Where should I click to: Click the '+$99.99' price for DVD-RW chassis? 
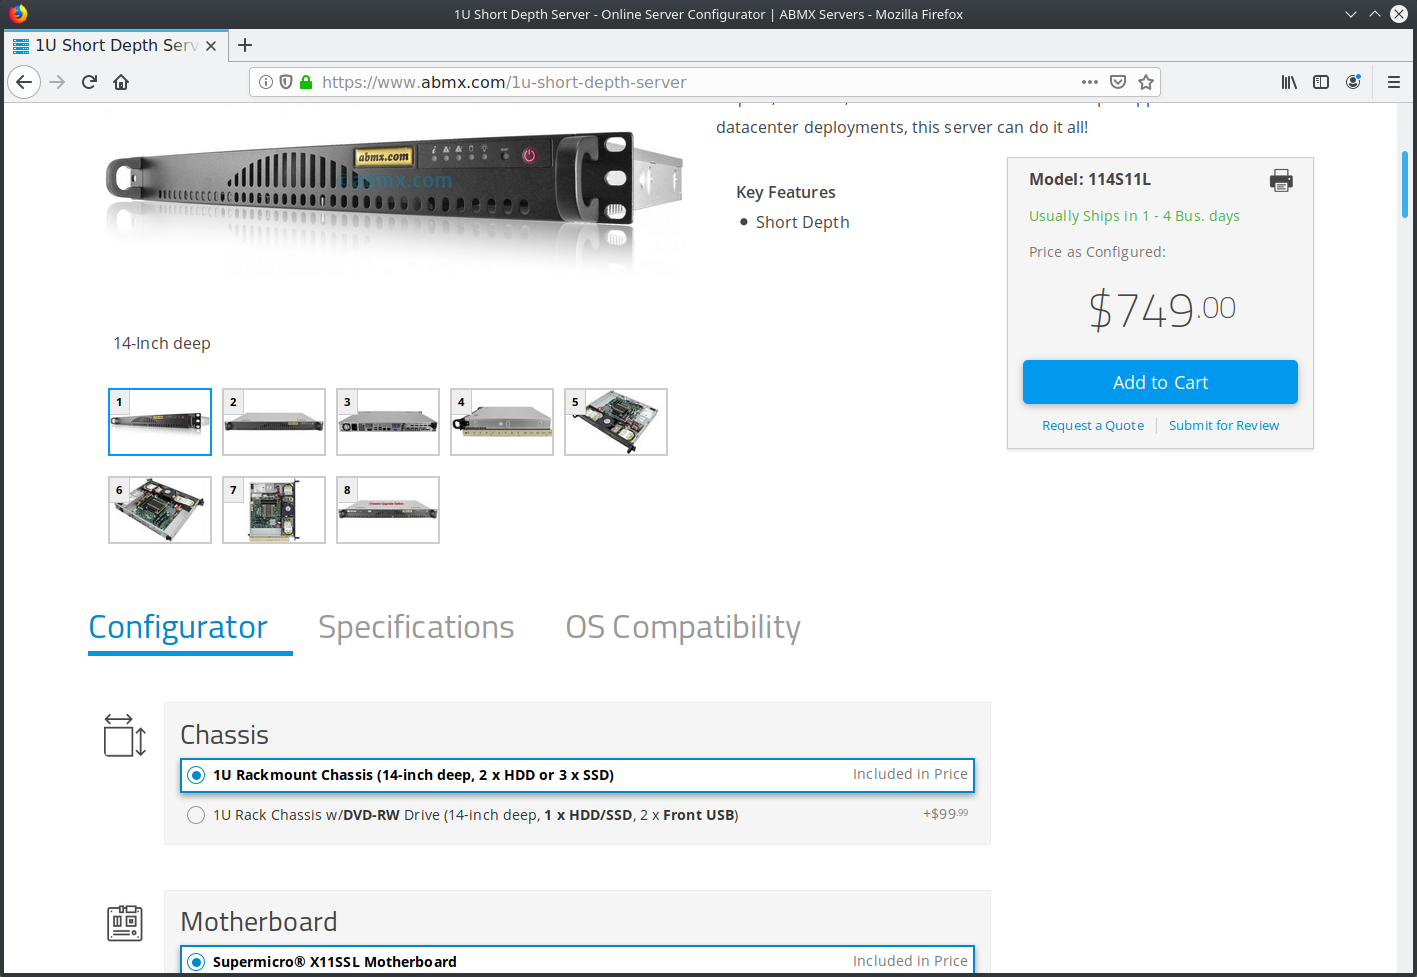945,814
